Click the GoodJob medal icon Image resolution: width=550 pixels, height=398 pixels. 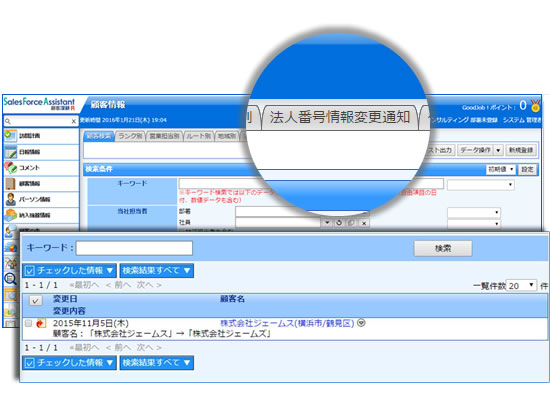(x=535, y=106)
